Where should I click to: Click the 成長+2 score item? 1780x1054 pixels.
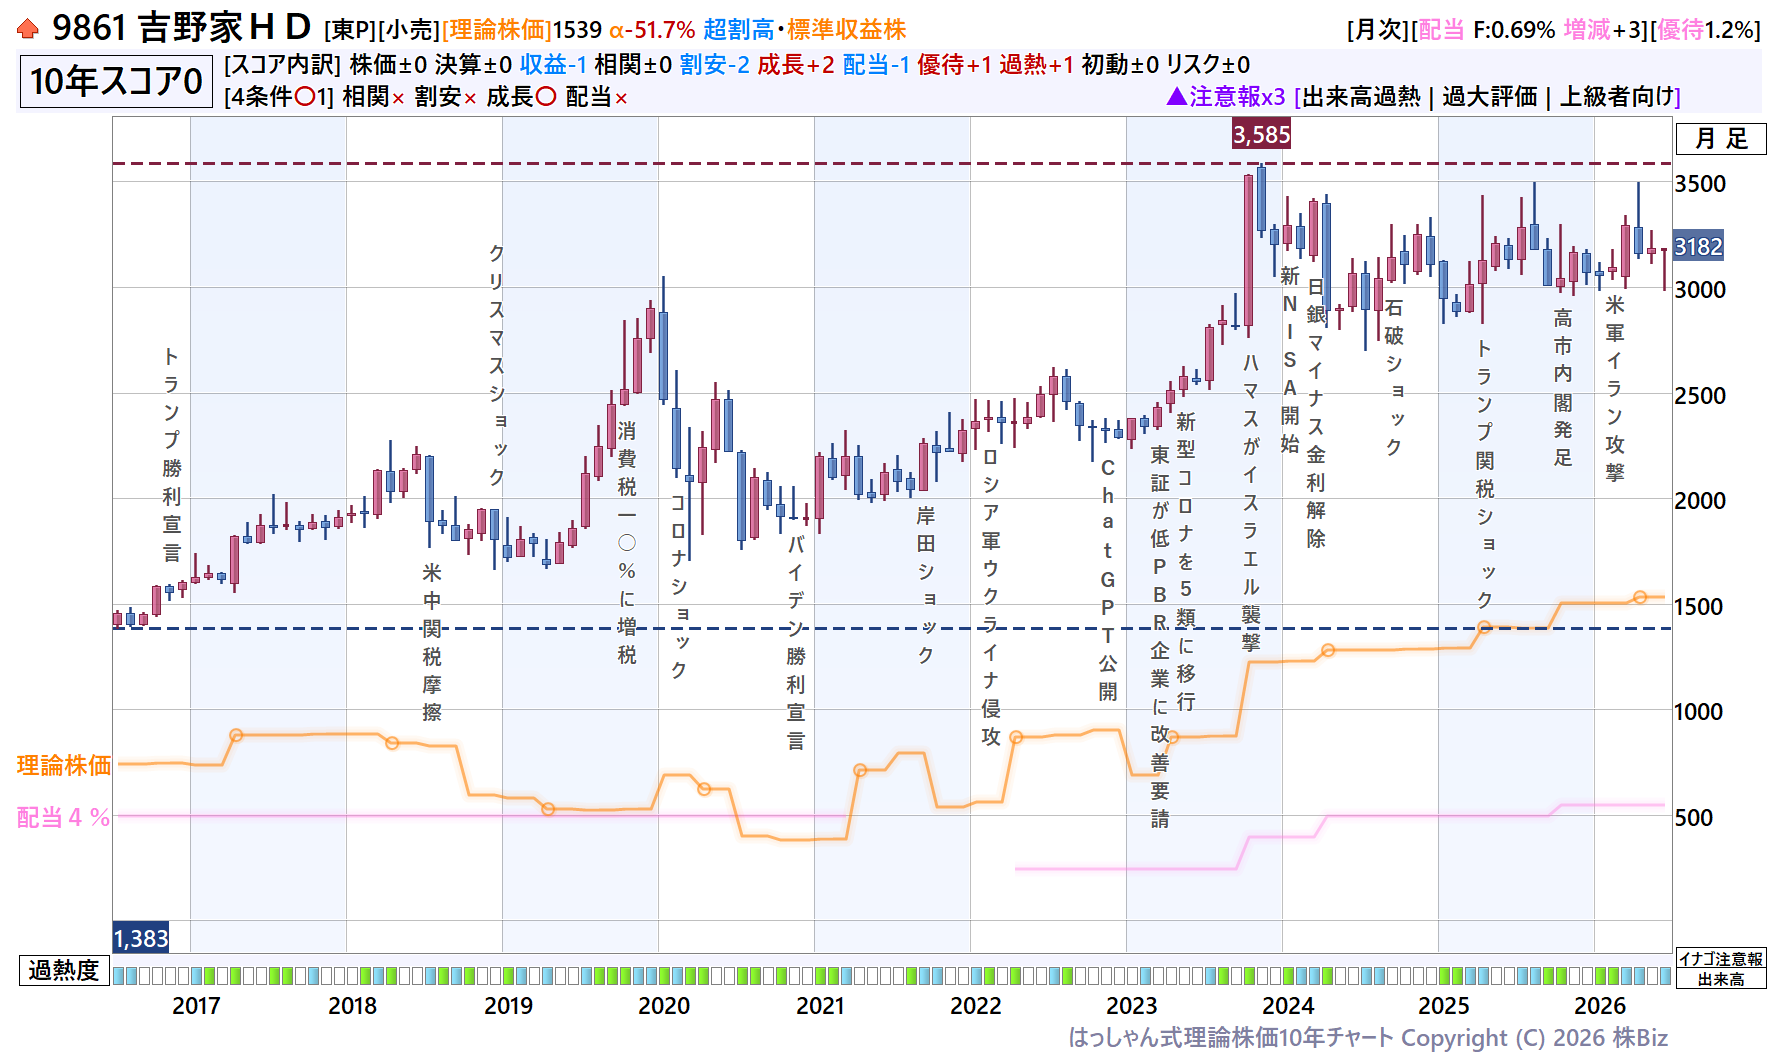tap(796, 65)
